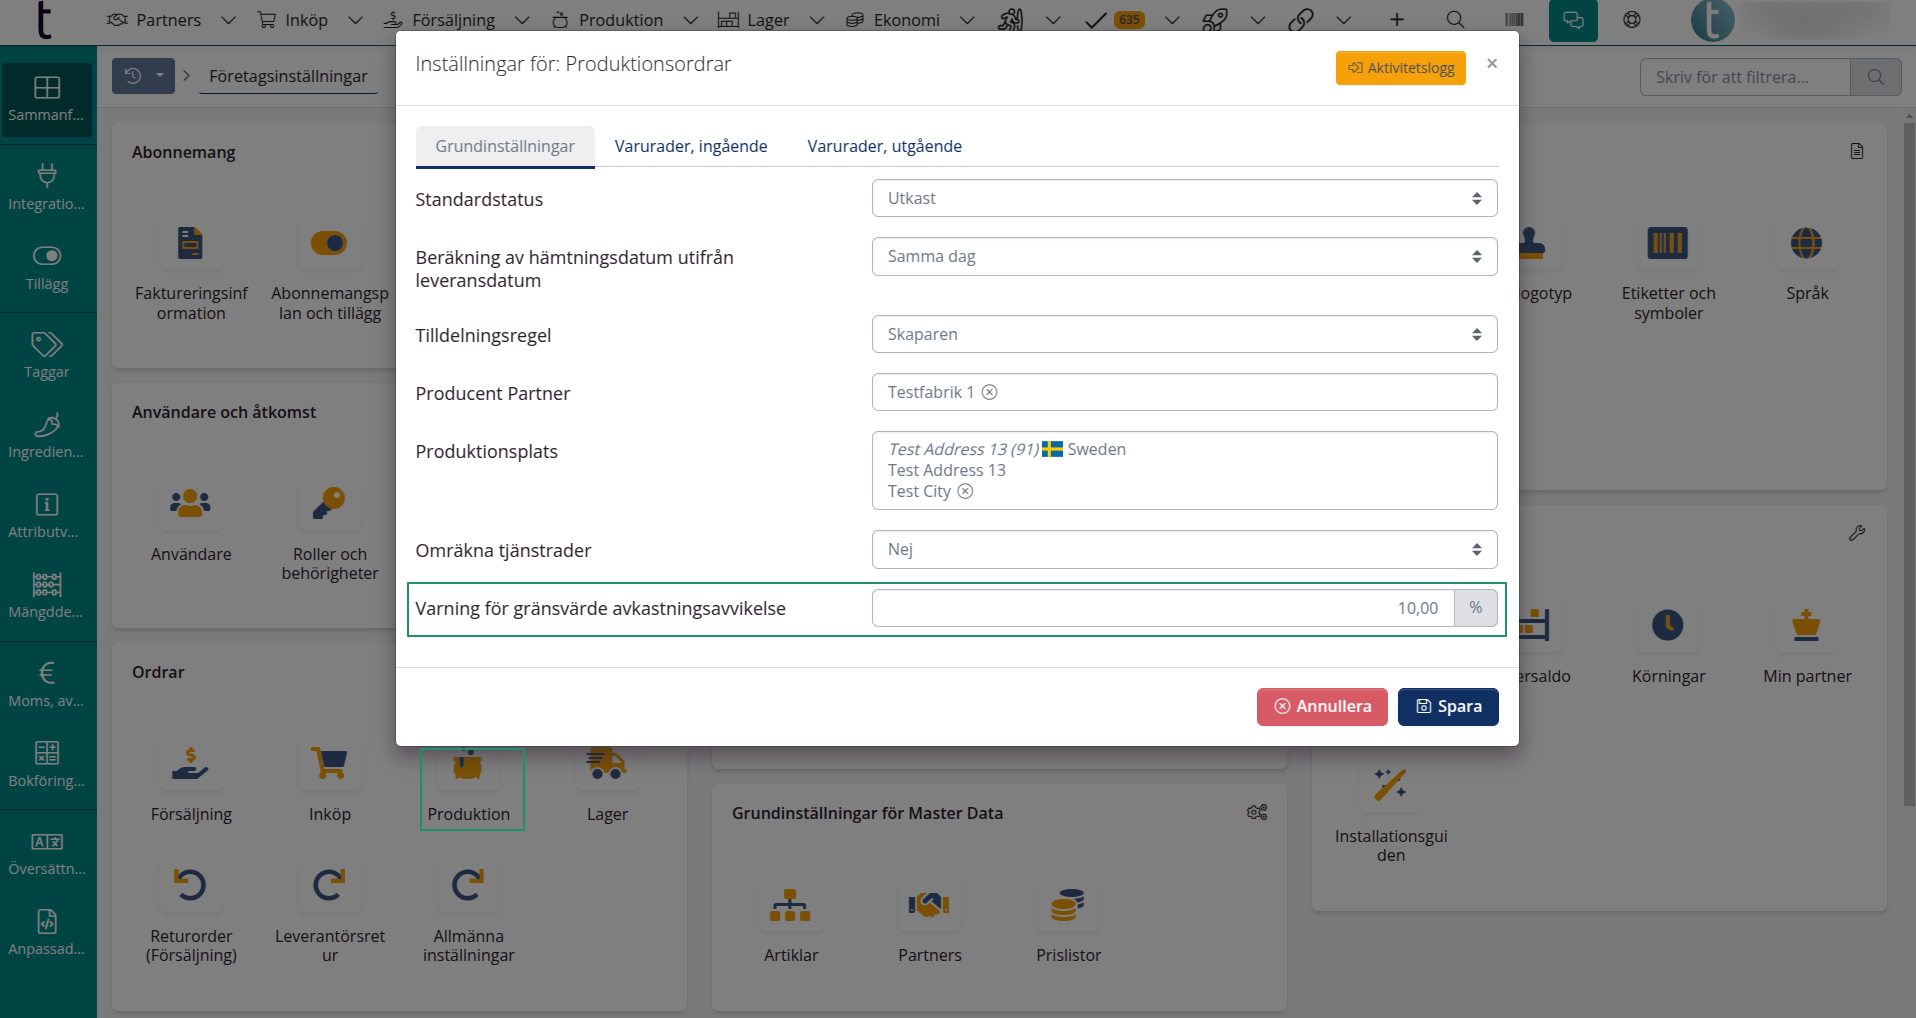Switch to Varurader, ingående tab

tap(690, 146)
